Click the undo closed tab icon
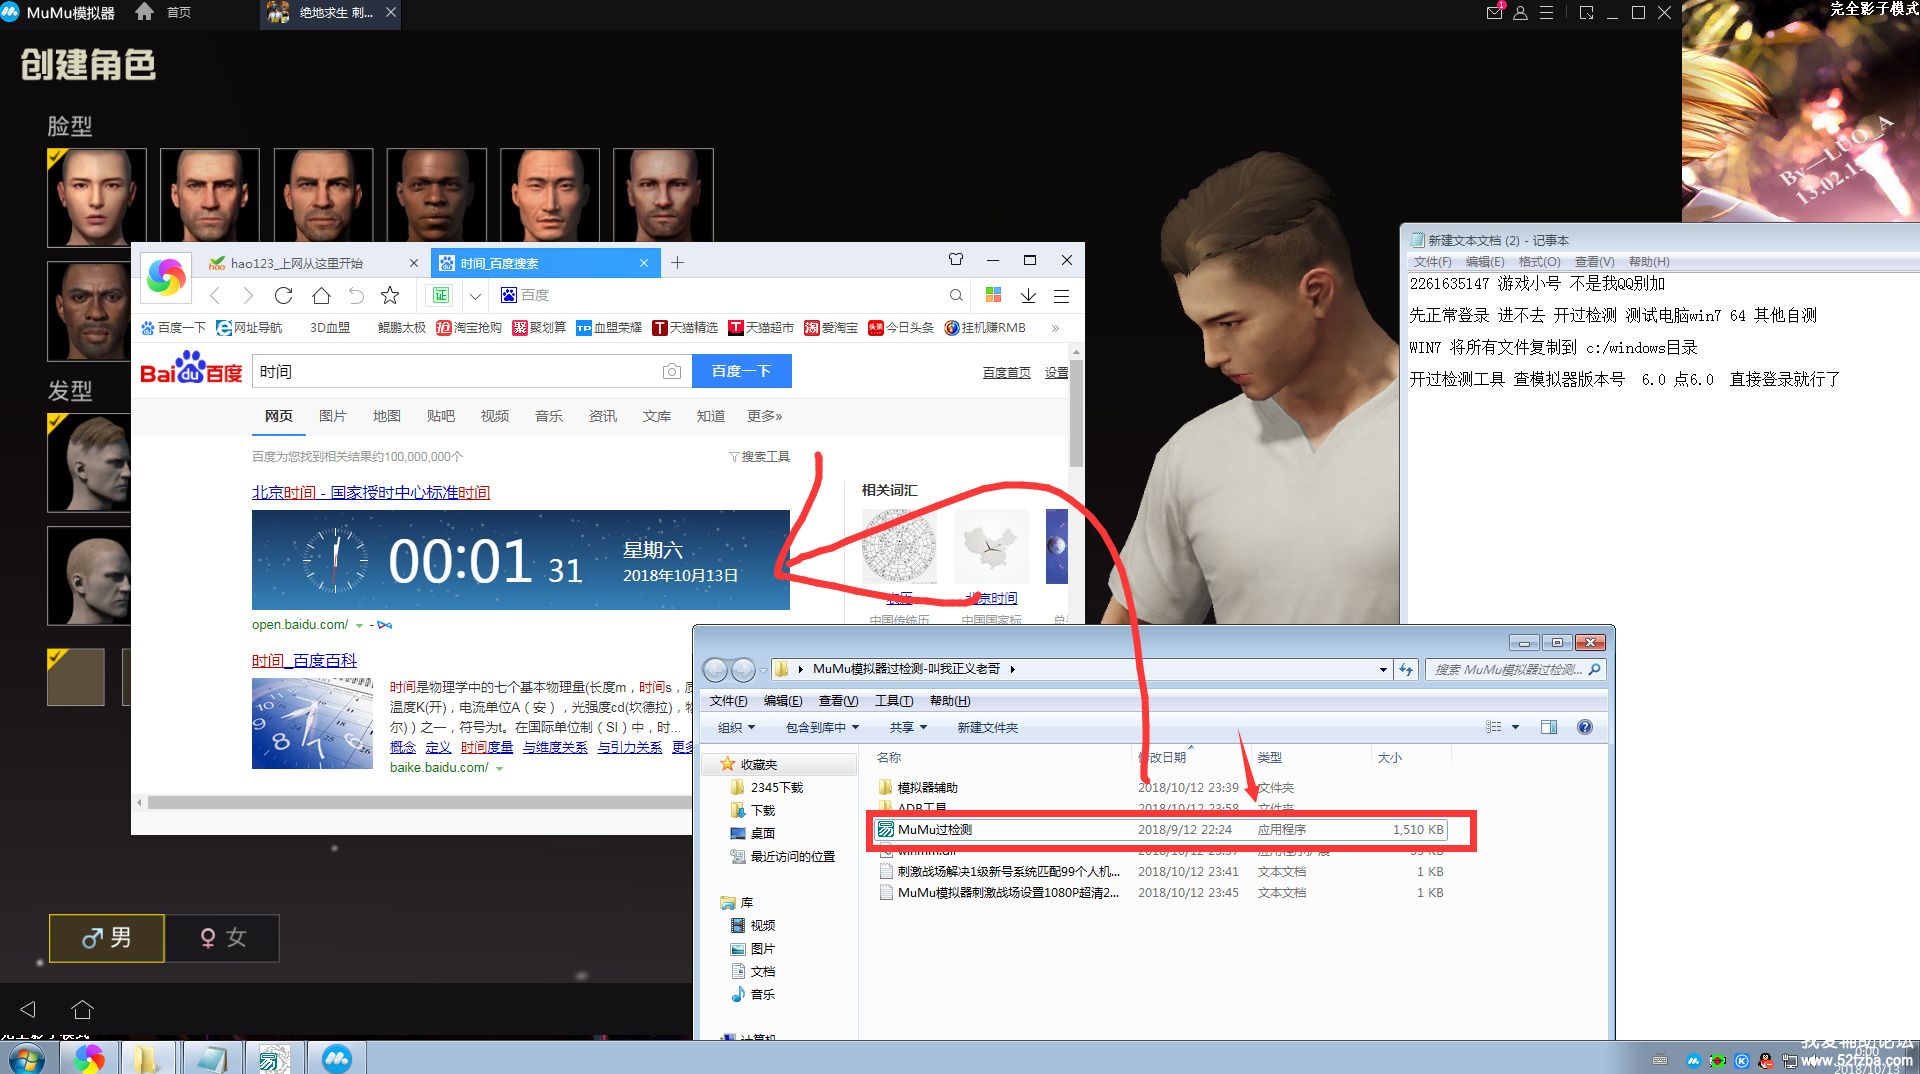1920x1074 pixels. point(356,295)
